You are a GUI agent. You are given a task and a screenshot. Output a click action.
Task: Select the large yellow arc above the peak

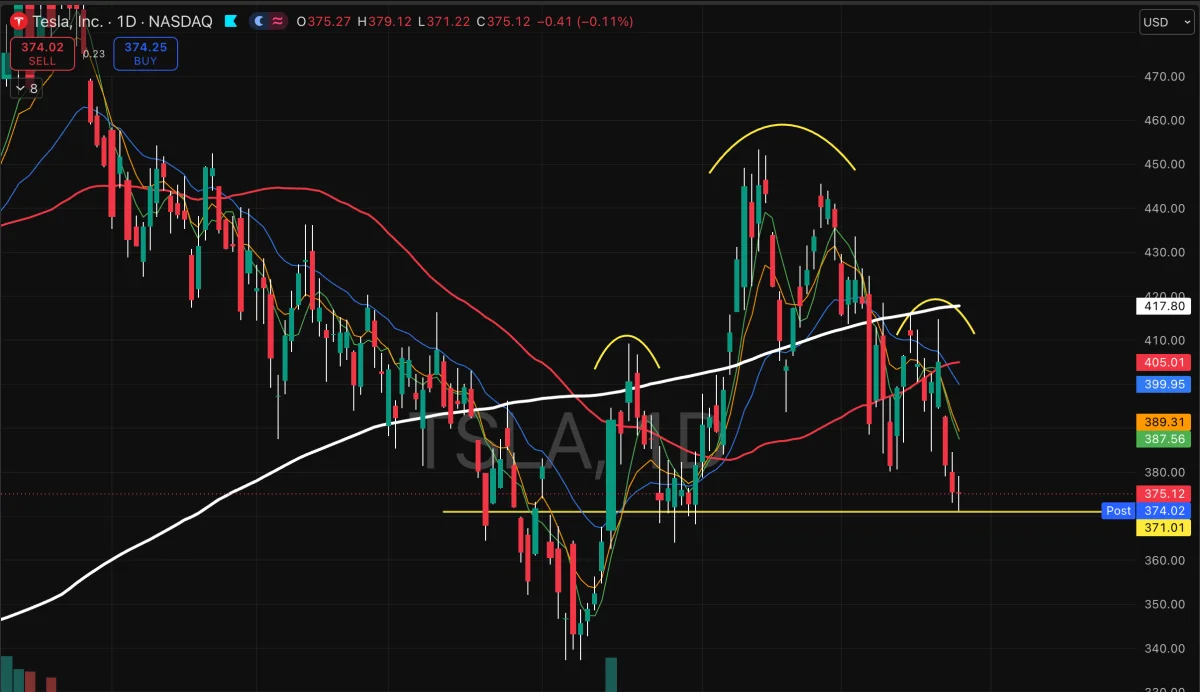(x=782, y=125)
